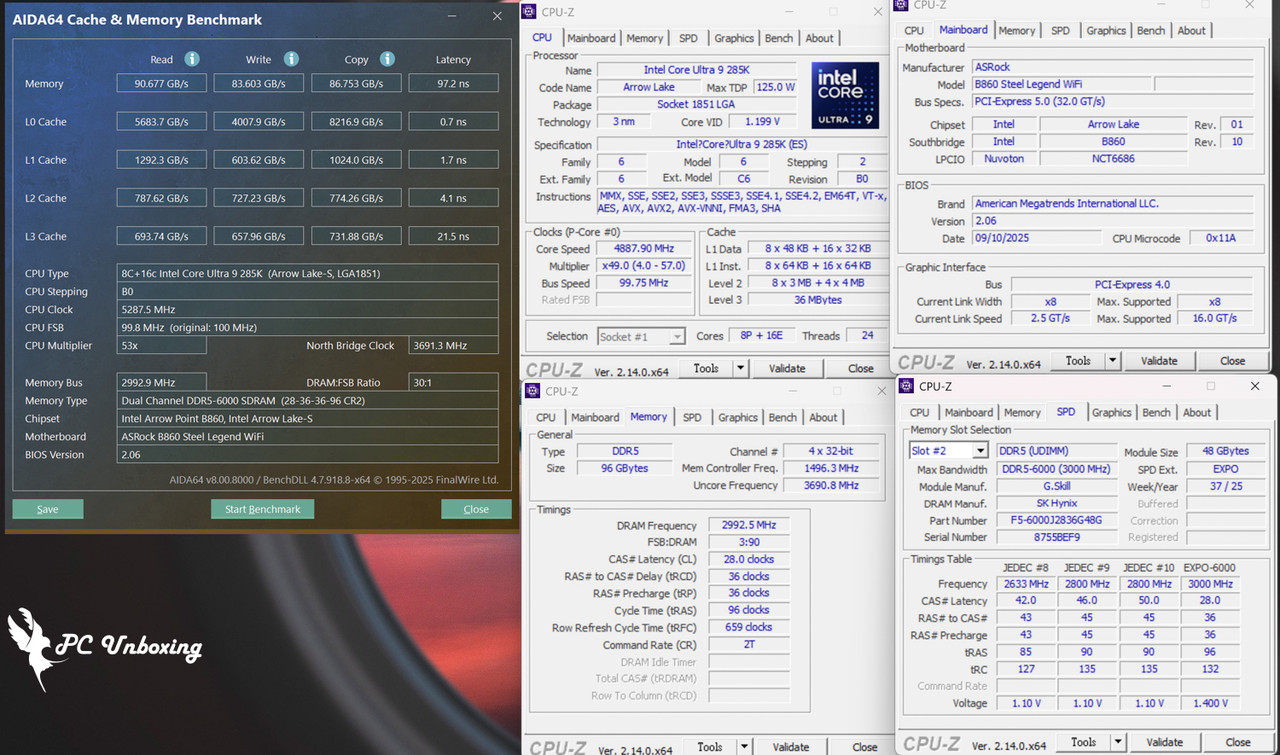Click the processor Name field Intel Core Ultra 9 285K
1280x755 pixels.
(x=696, y=70)
